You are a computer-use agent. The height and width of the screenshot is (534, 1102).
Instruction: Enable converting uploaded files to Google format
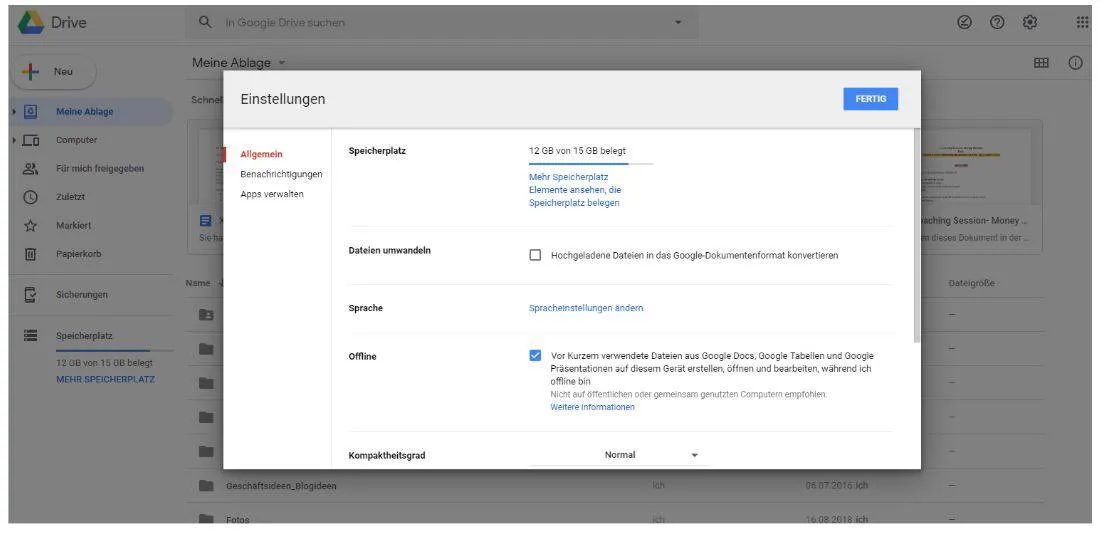pos(536,255)
